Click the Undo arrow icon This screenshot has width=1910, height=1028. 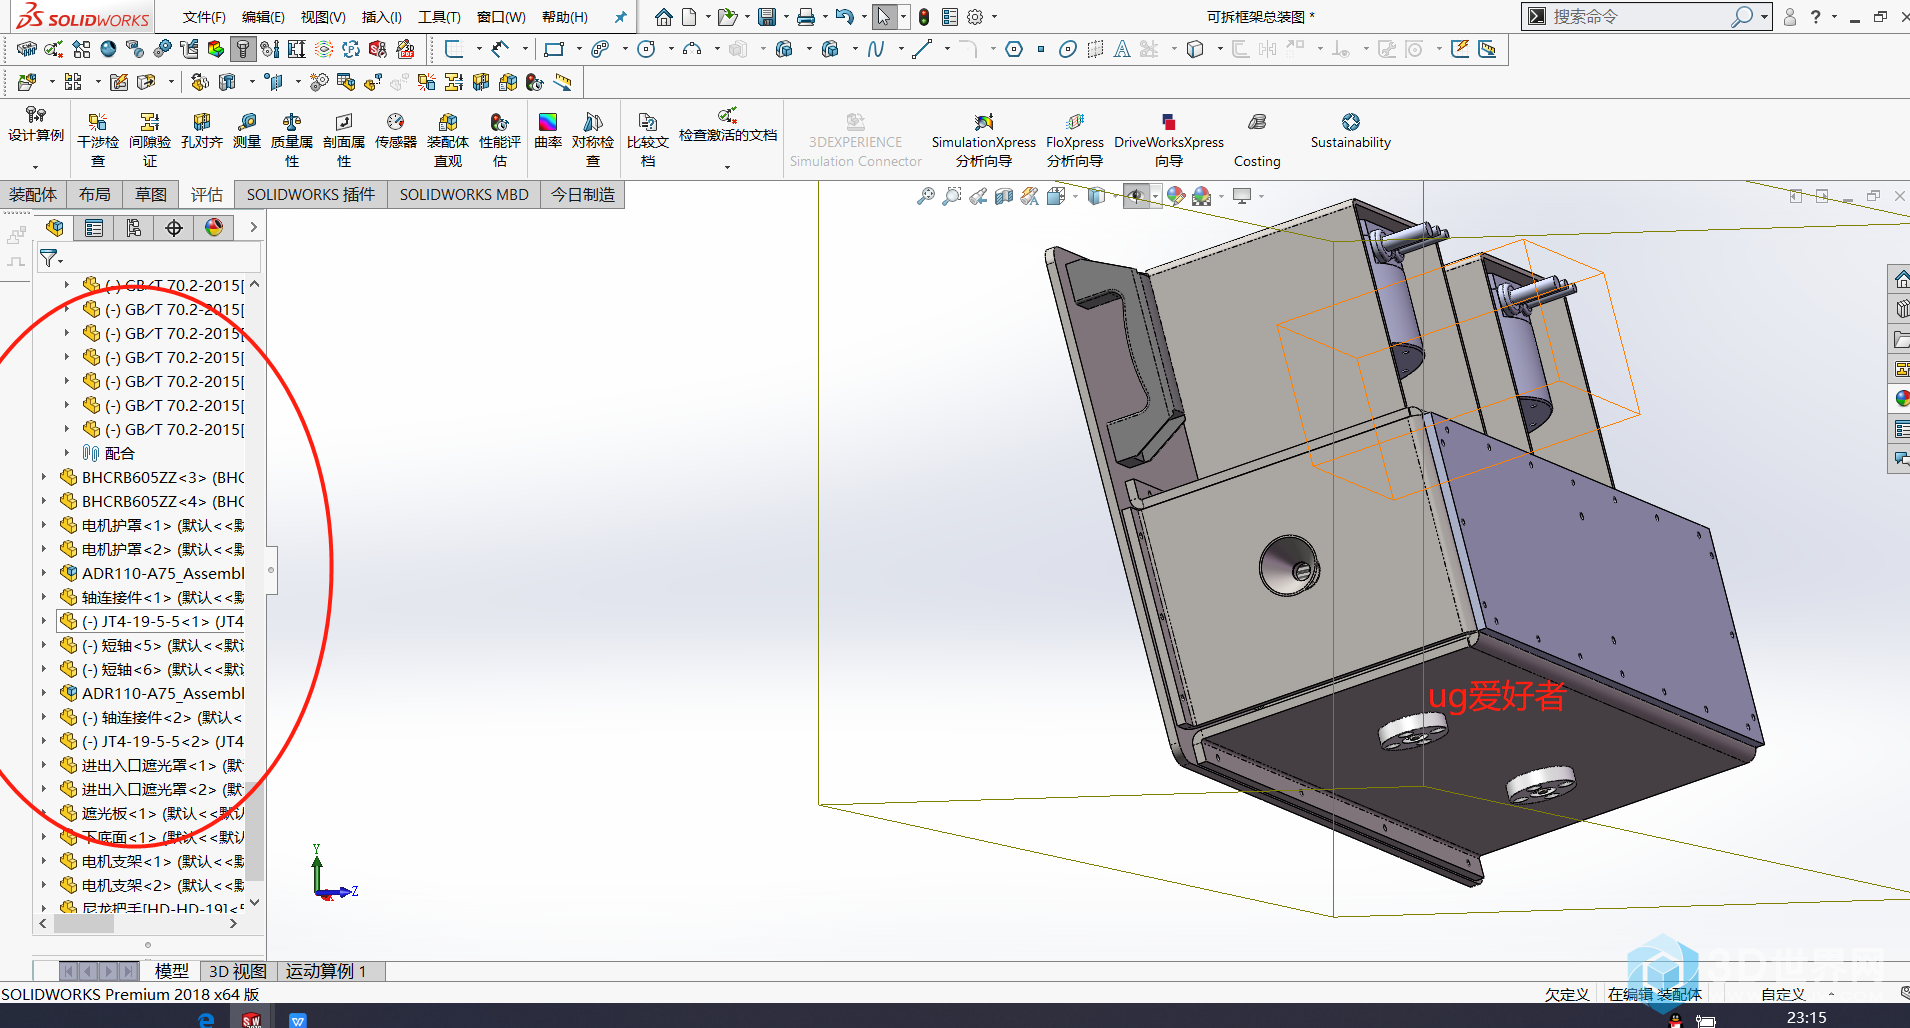(x=845, y=17)
